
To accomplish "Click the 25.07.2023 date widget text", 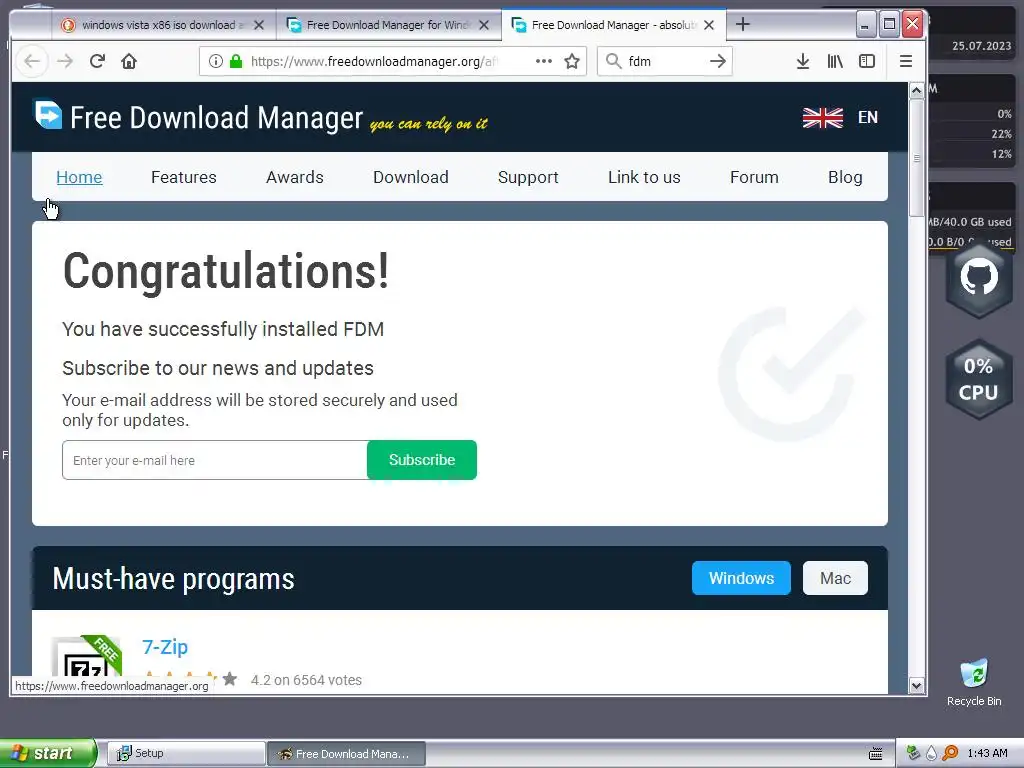I will (x=981, y=46).
